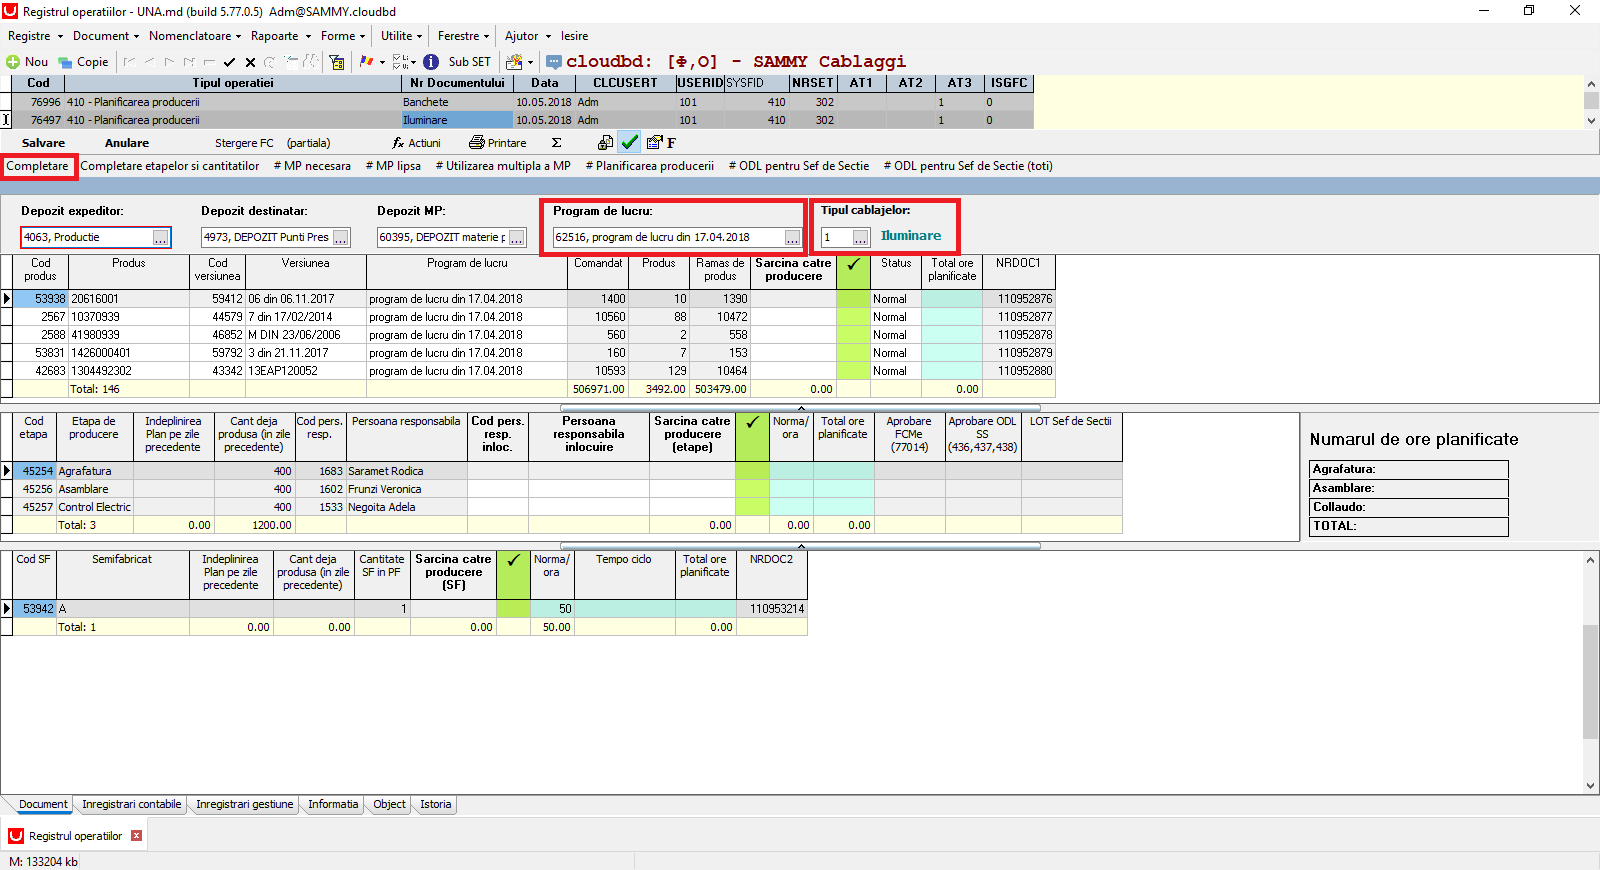Click the checklist options icon
The height and width of the screenshot is (870, 1600).
(401, 62)
